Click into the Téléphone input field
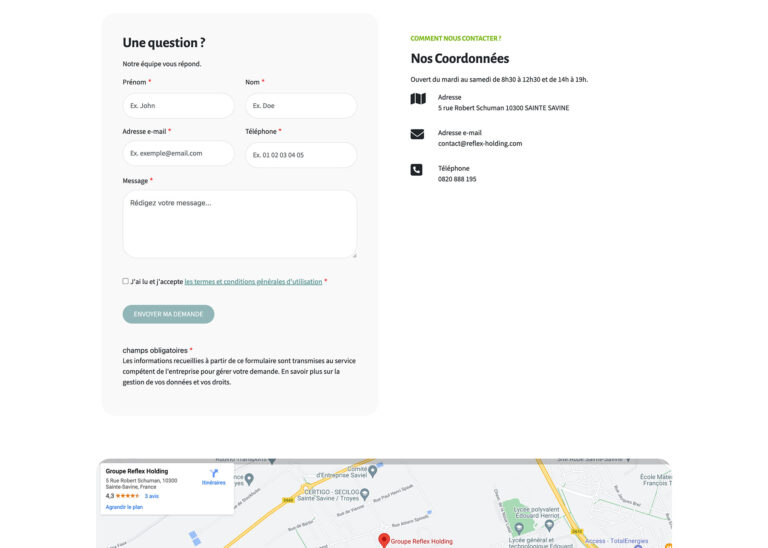This screenshot has height=548, width=768. point(300,155)
